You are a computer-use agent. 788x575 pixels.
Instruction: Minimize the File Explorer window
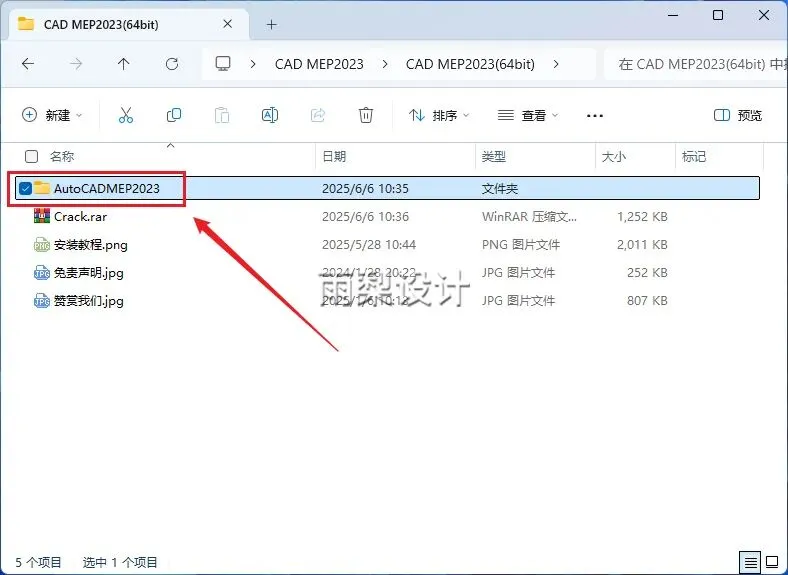pyautogui.click(x=673, y=15)
